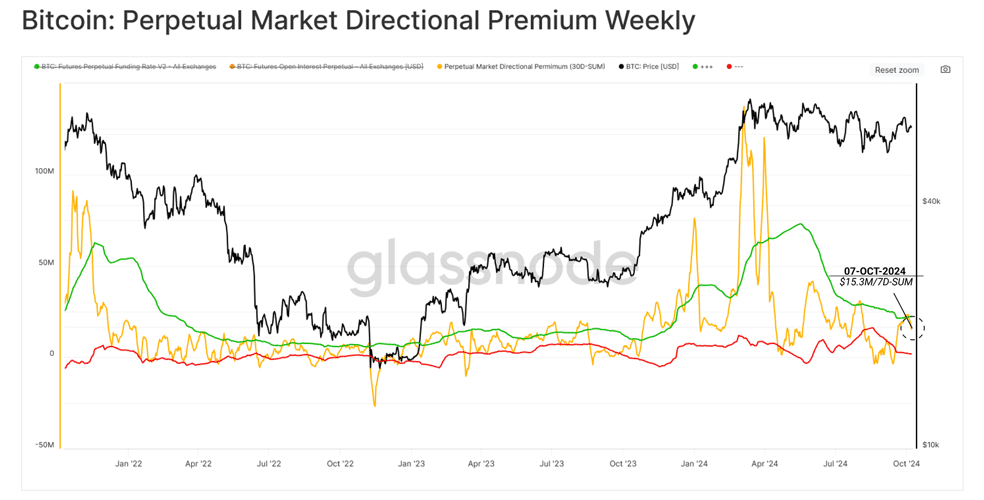Click the yellow legend dot for Directional Premium
Image resolution: width=984 pixels, height=500 pixels.
click(x=439, y=66)
